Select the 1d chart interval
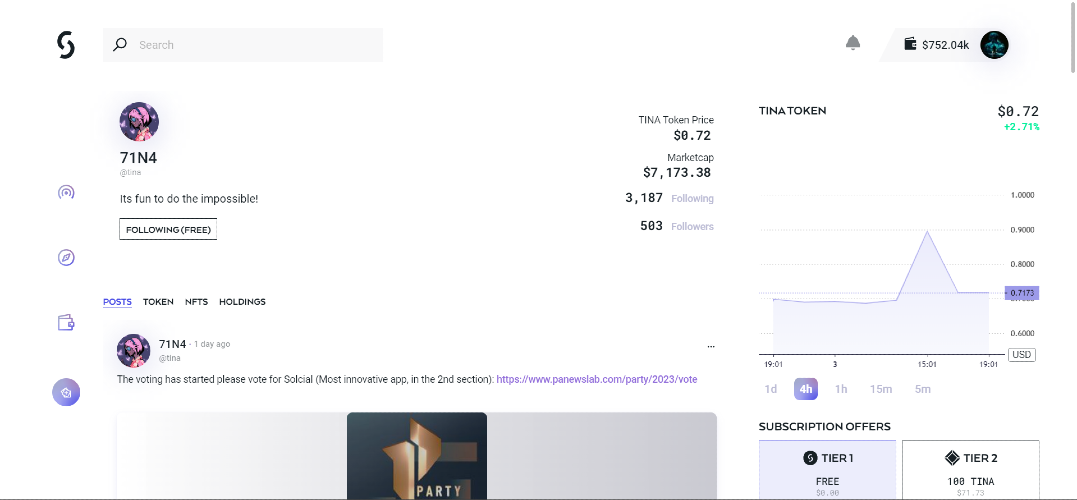This screenshot has width=1077, height=500. point(771,389)
